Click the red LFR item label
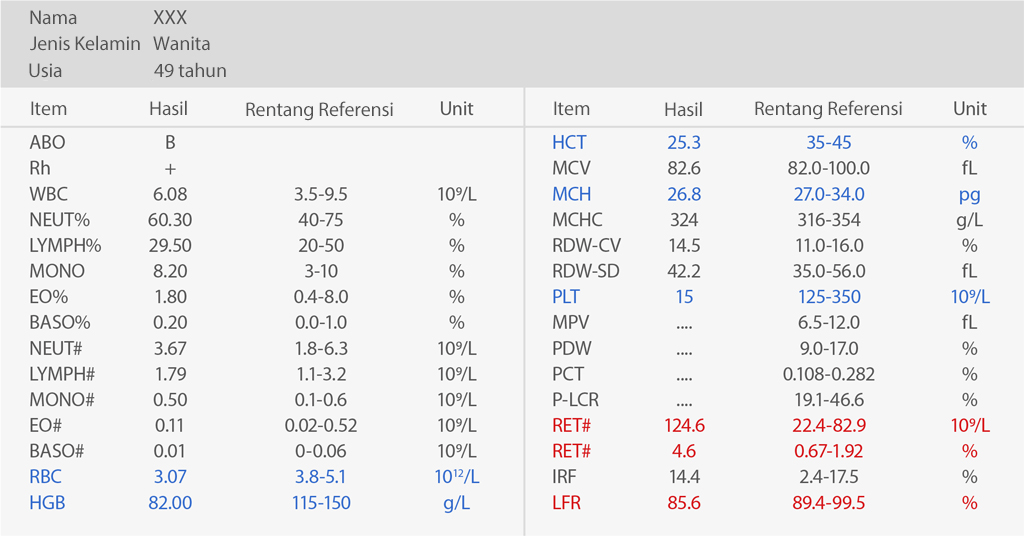 [x=567, y=503]
